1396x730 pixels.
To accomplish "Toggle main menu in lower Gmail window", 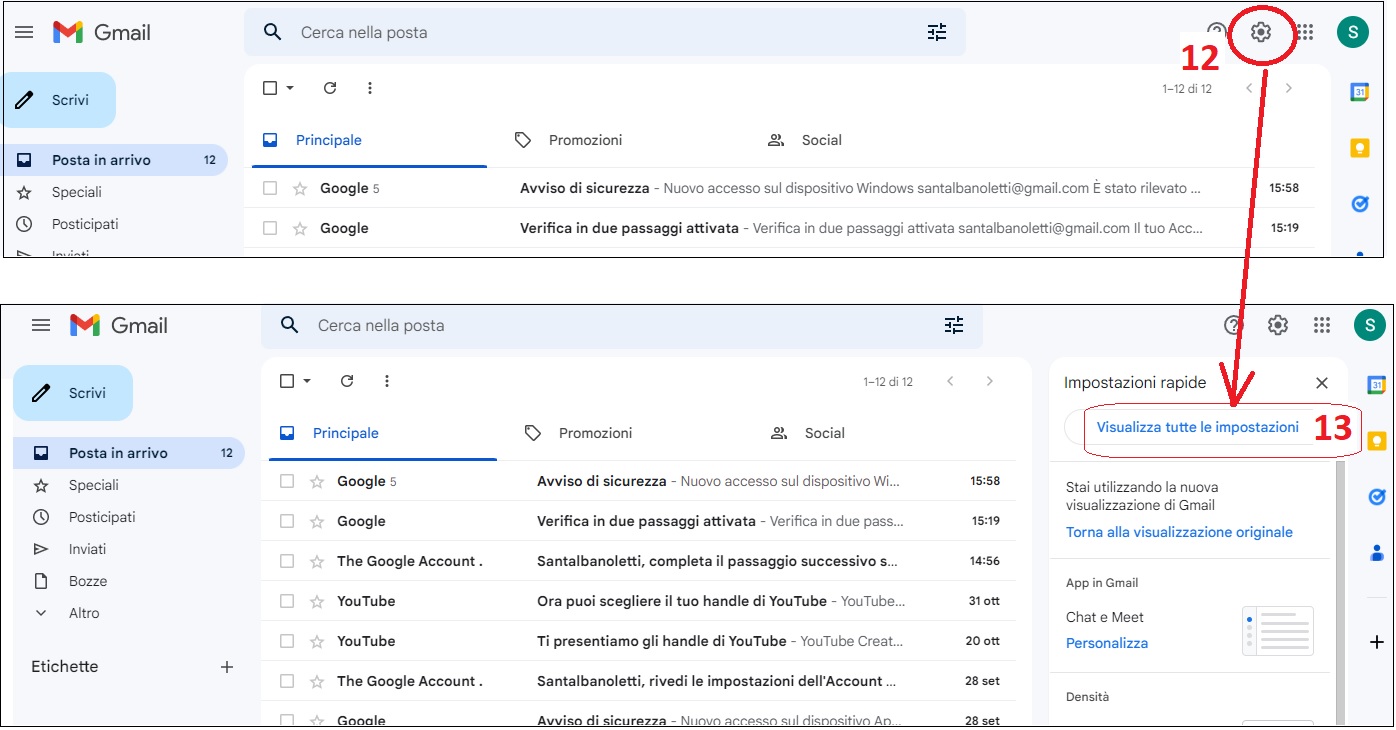I will point(41,325).
